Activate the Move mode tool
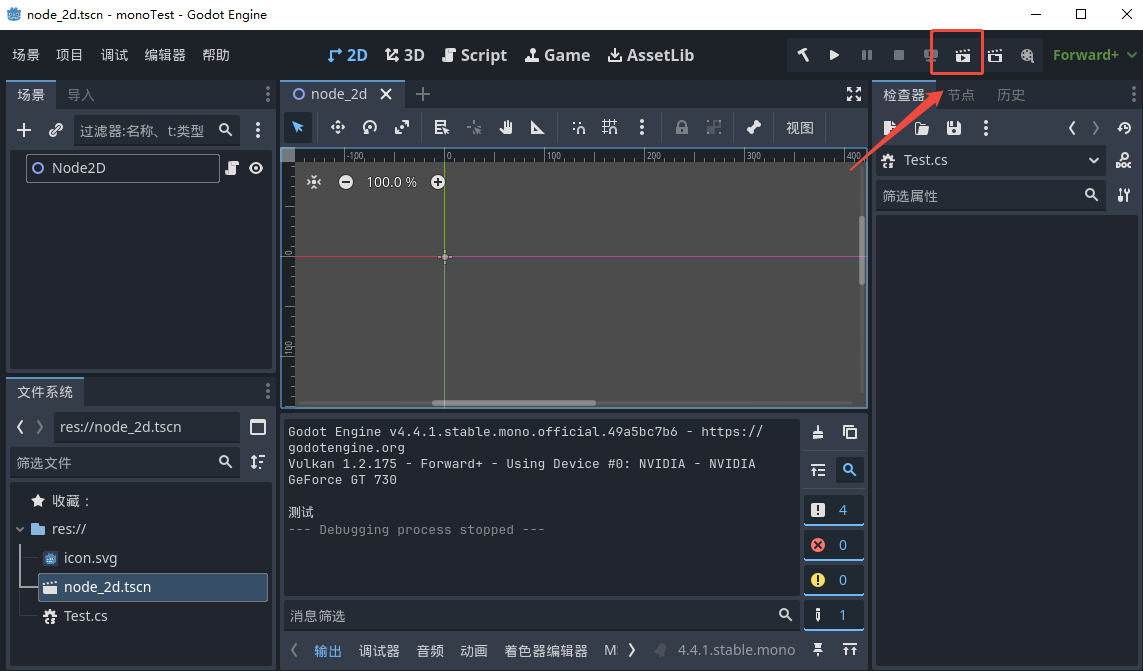The image size is (1143, 671). (338, 128)
